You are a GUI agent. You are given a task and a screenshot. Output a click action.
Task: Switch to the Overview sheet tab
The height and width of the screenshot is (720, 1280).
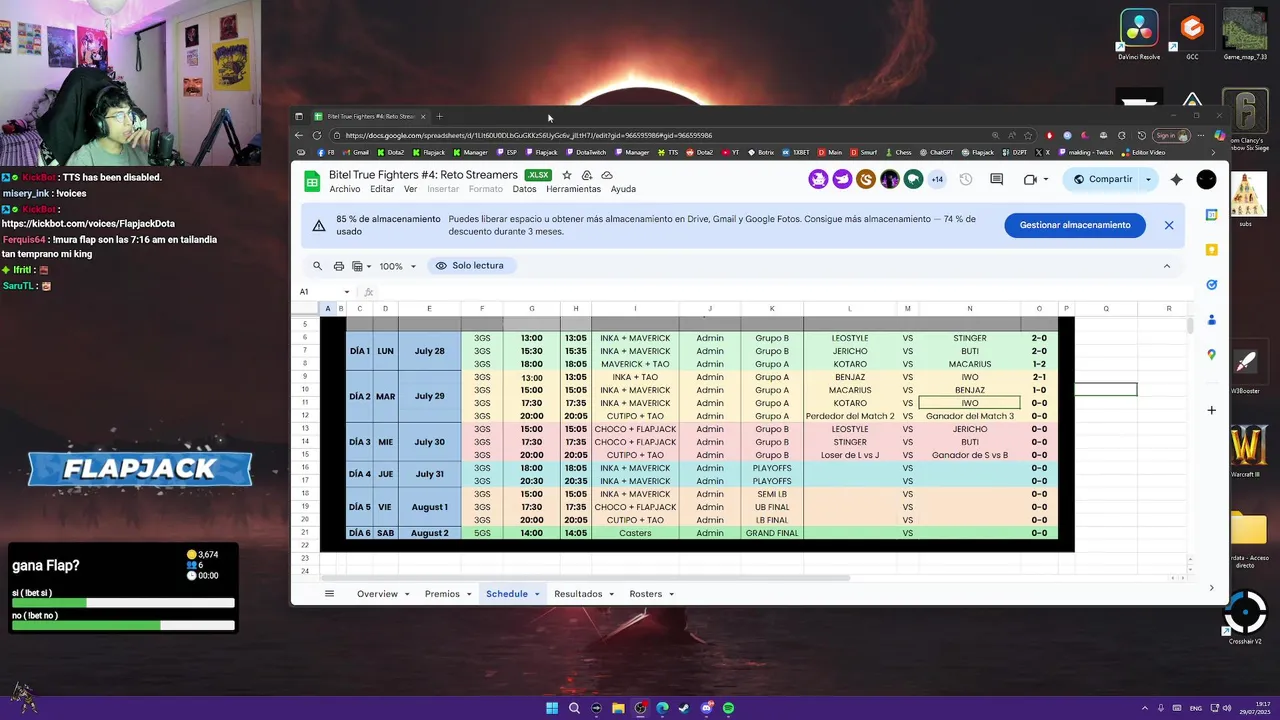377,594
